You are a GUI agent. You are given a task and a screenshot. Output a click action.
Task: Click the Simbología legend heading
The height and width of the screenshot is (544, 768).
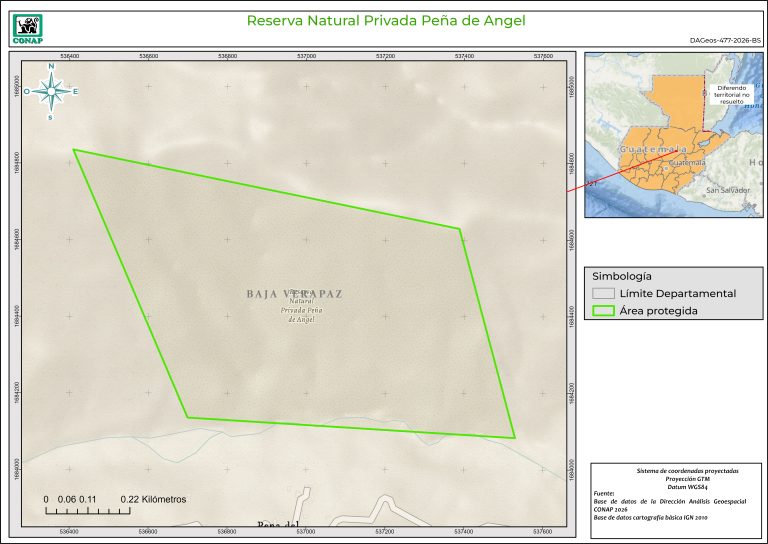pos(622,275)
